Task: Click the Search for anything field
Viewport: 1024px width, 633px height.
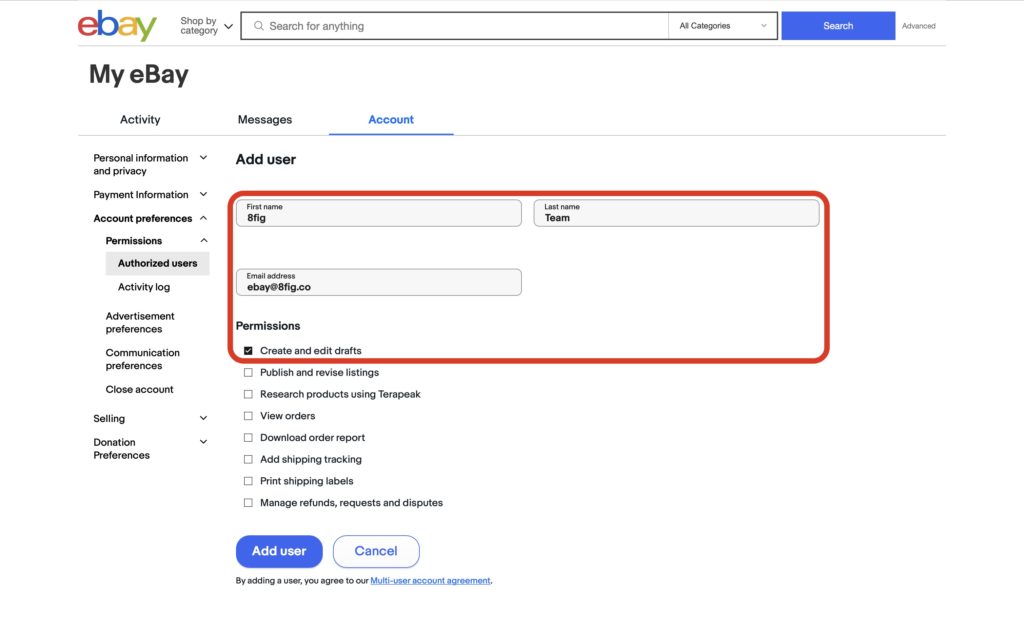Action: (x=455, y=26)
